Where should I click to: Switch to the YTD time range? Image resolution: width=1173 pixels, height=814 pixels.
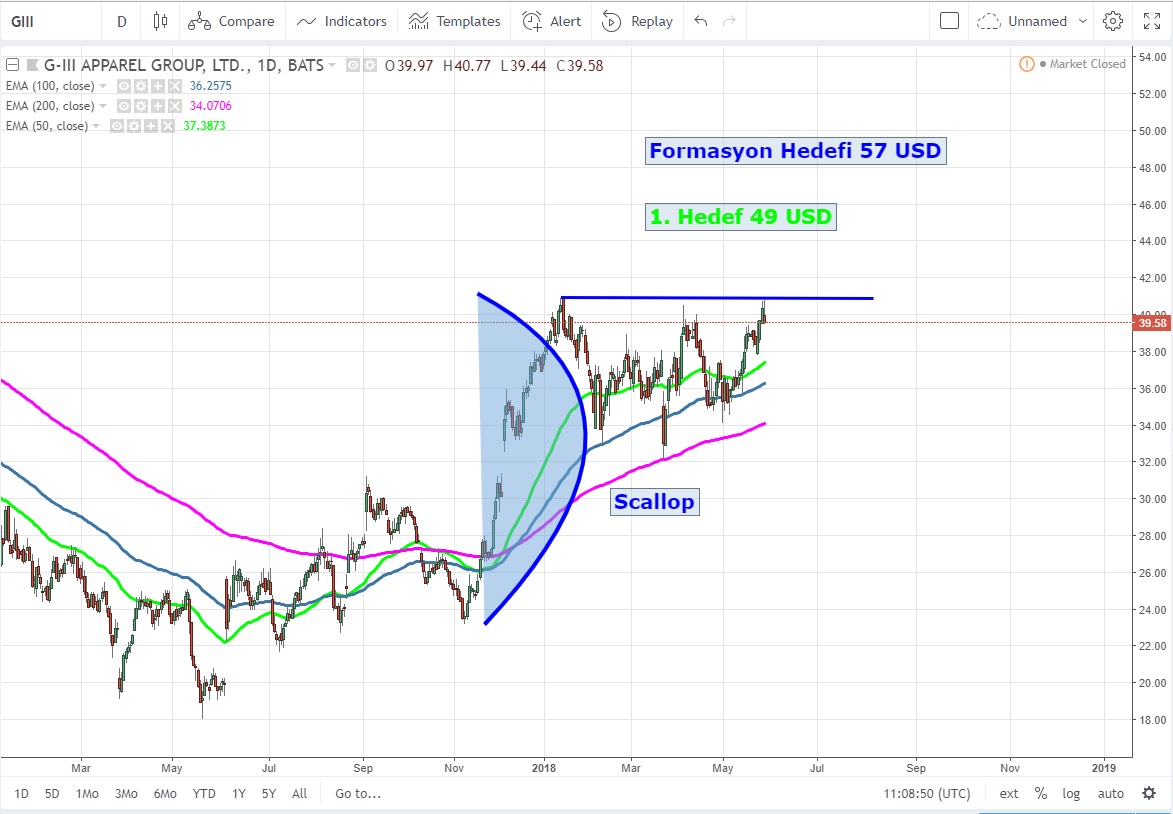(x=204, y=794)
